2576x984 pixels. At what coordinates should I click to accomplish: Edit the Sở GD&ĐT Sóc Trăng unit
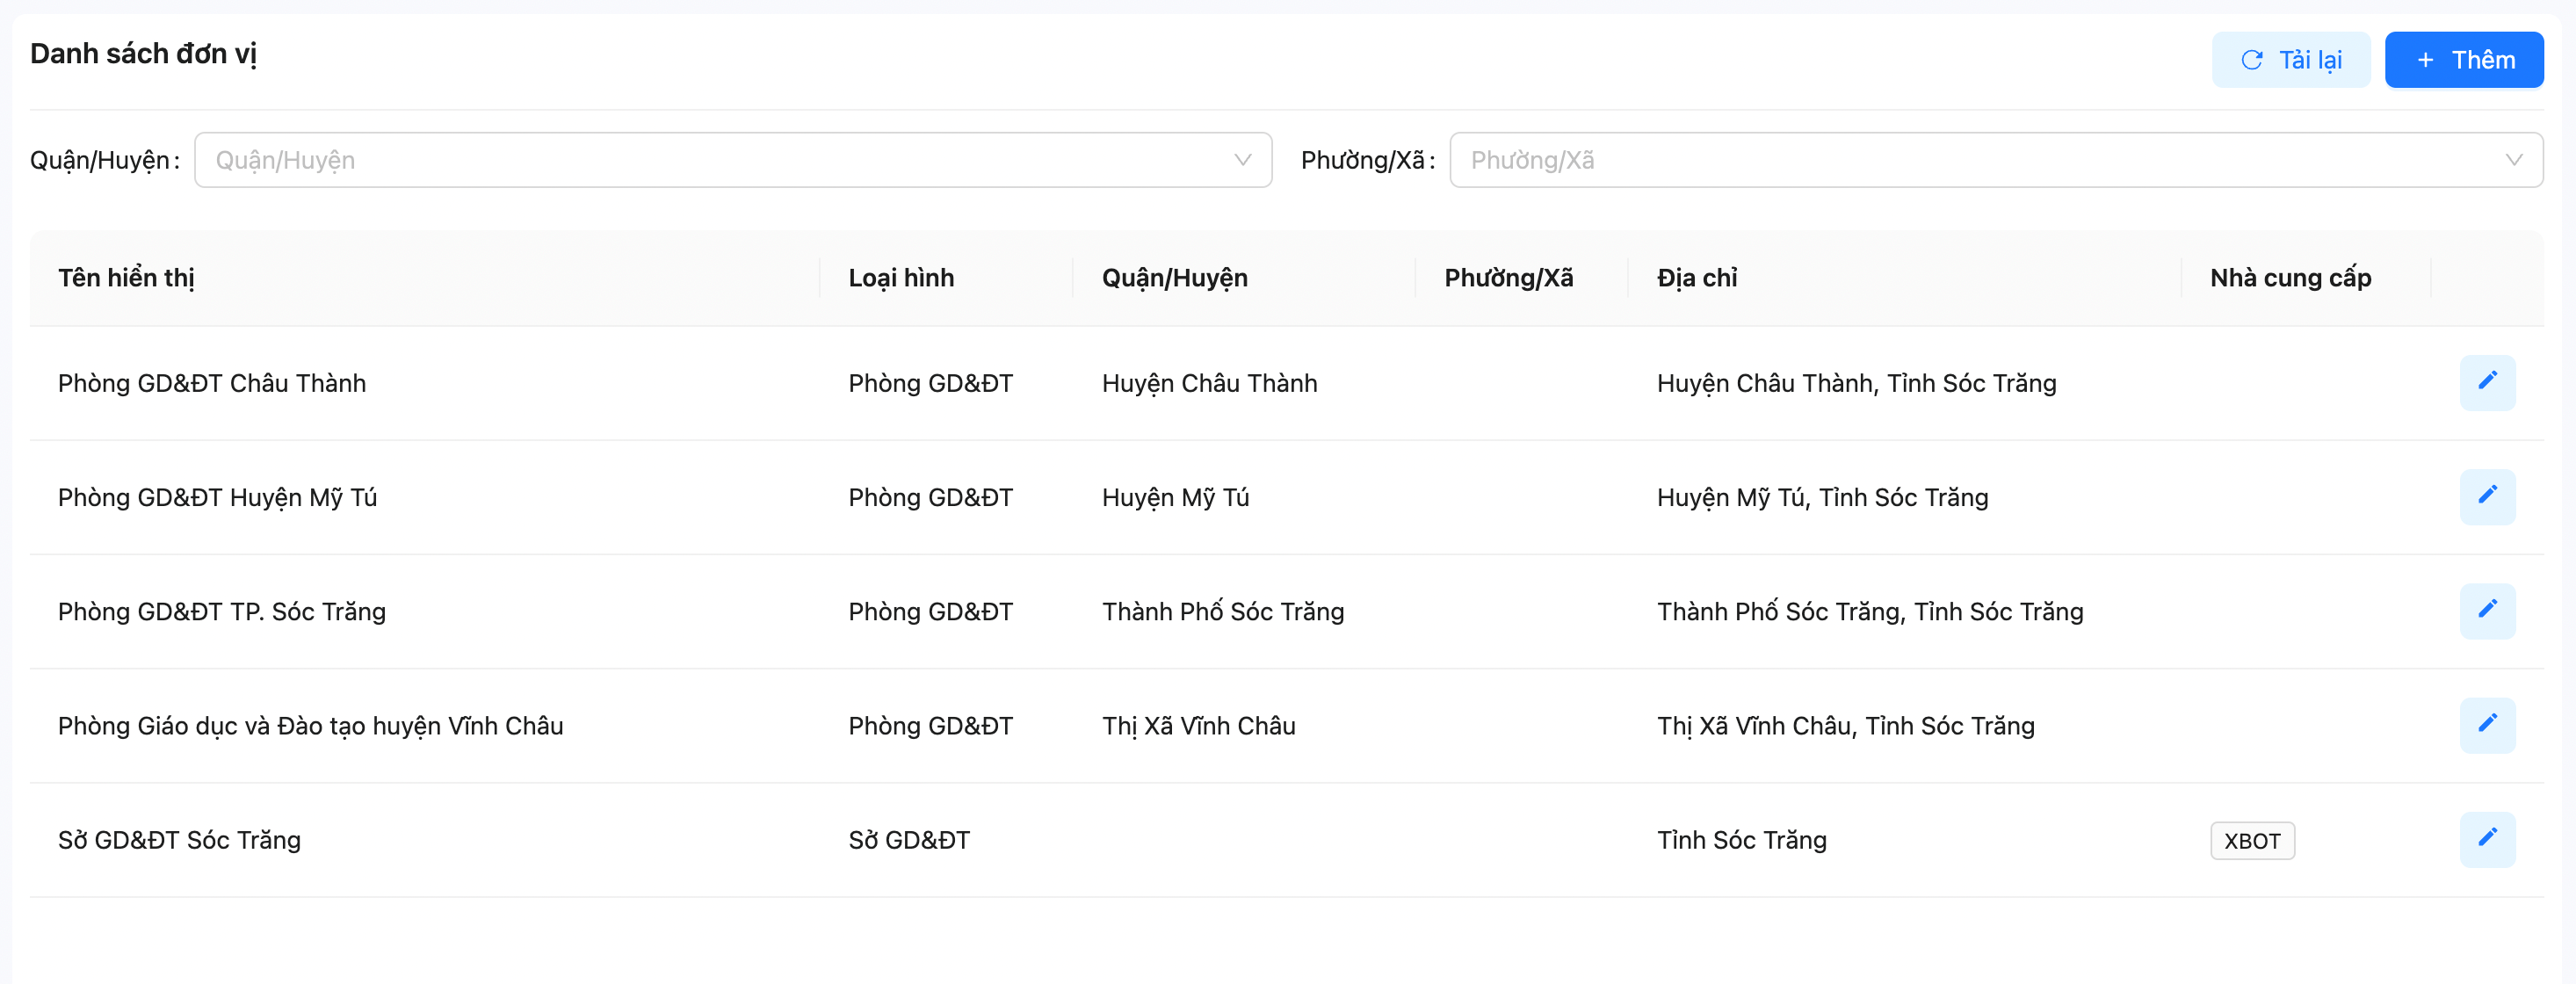click(x=2486, y=838)
